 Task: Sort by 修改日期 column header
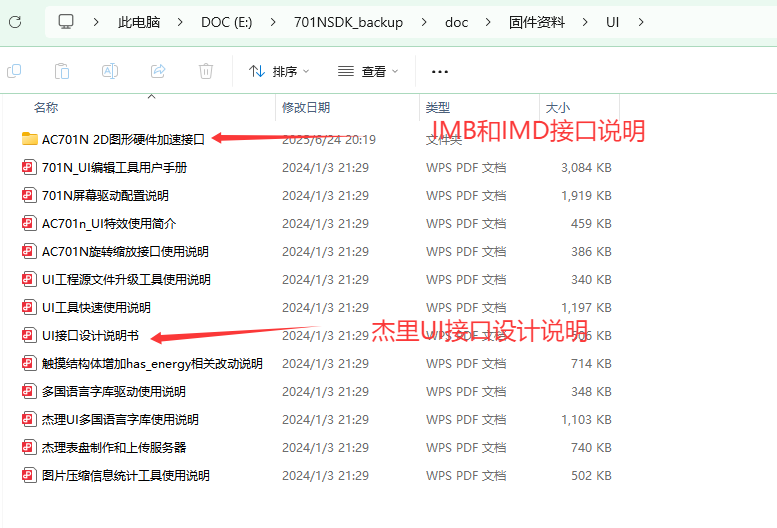click(306, 107)
